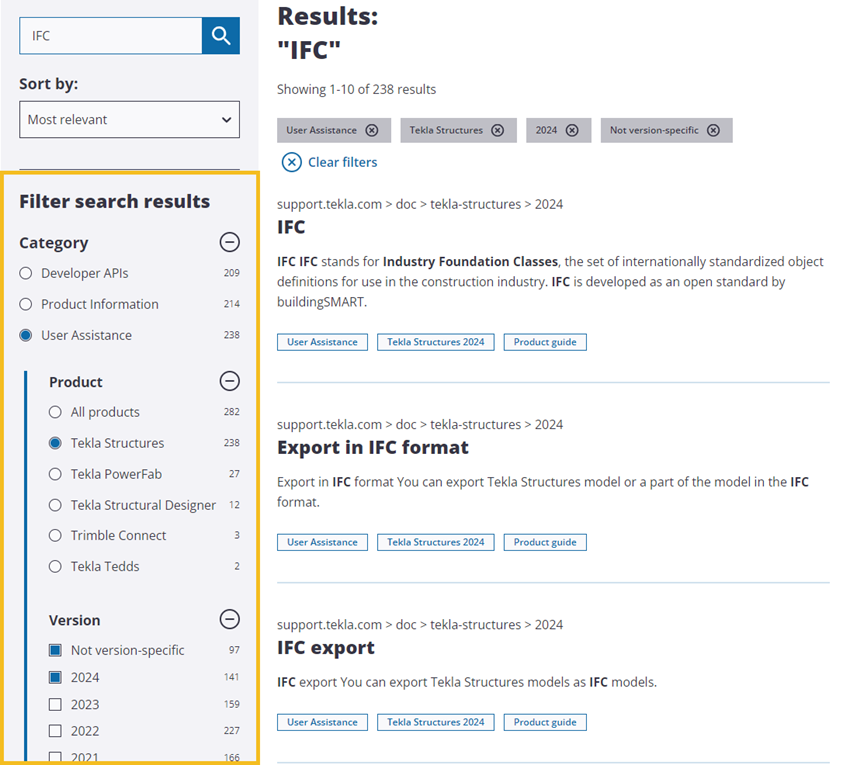
Task: Click User Assistance tag under Export in IFC format
Action: tap(323, 542)
